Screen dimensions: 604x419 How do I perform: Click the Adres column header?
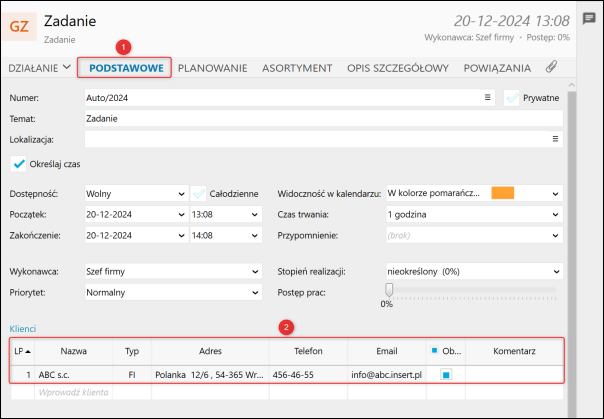pyautogui.click(x=210, y=351)
